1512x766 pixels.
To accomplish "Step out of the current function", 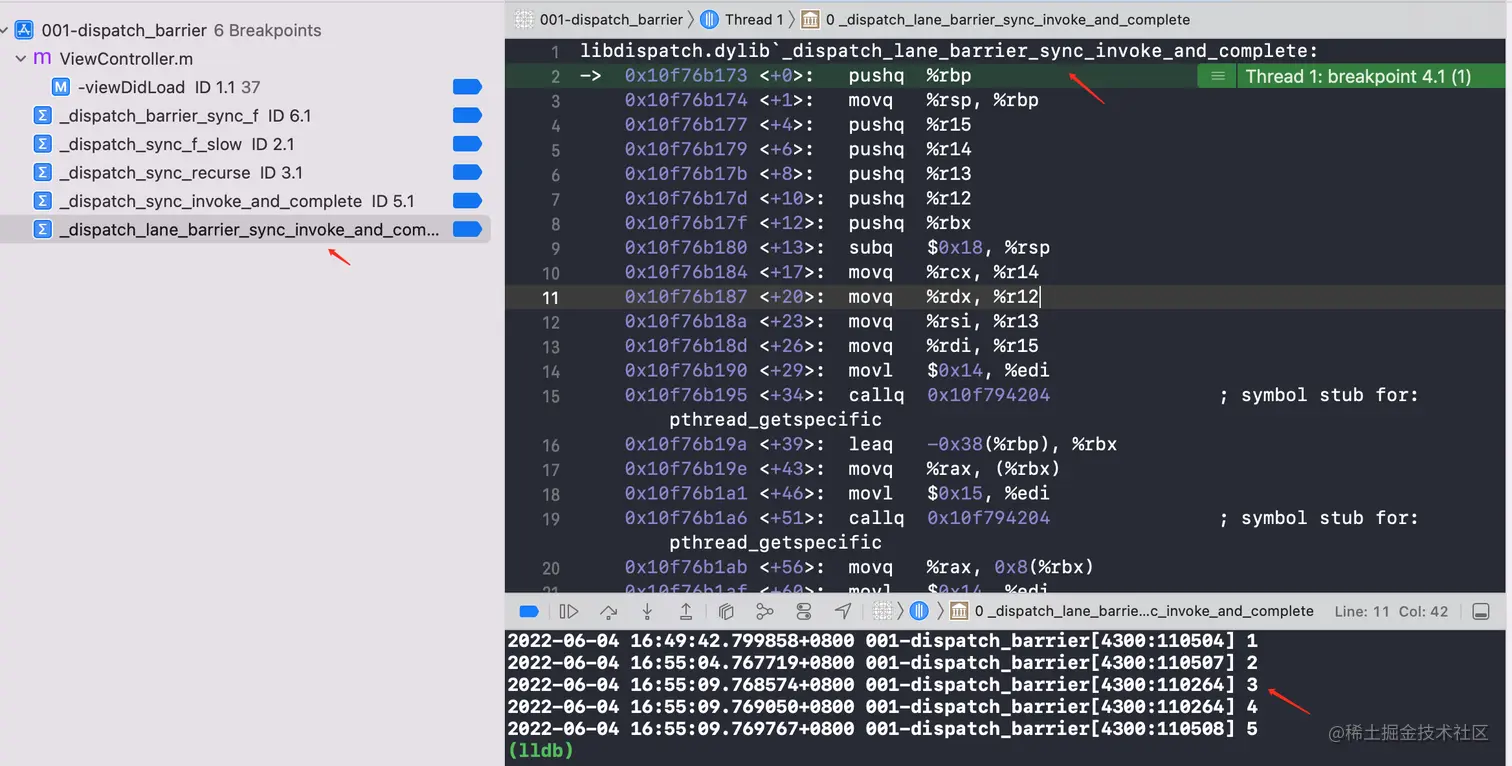I will pos(686,611).
